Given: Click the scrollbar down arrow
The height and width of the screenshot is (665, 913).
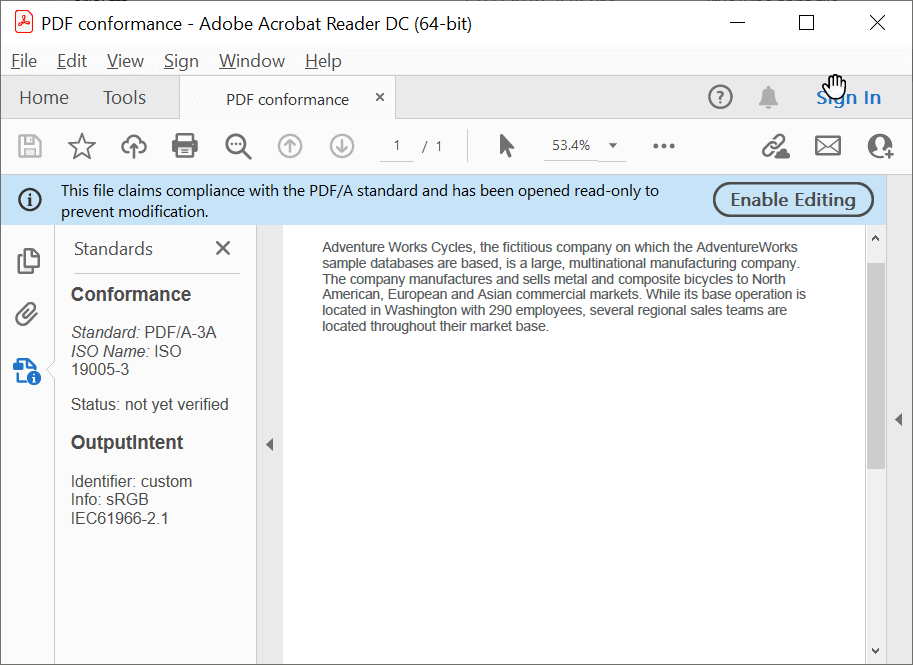Looking at the screenshot, I should click(875, 651).
